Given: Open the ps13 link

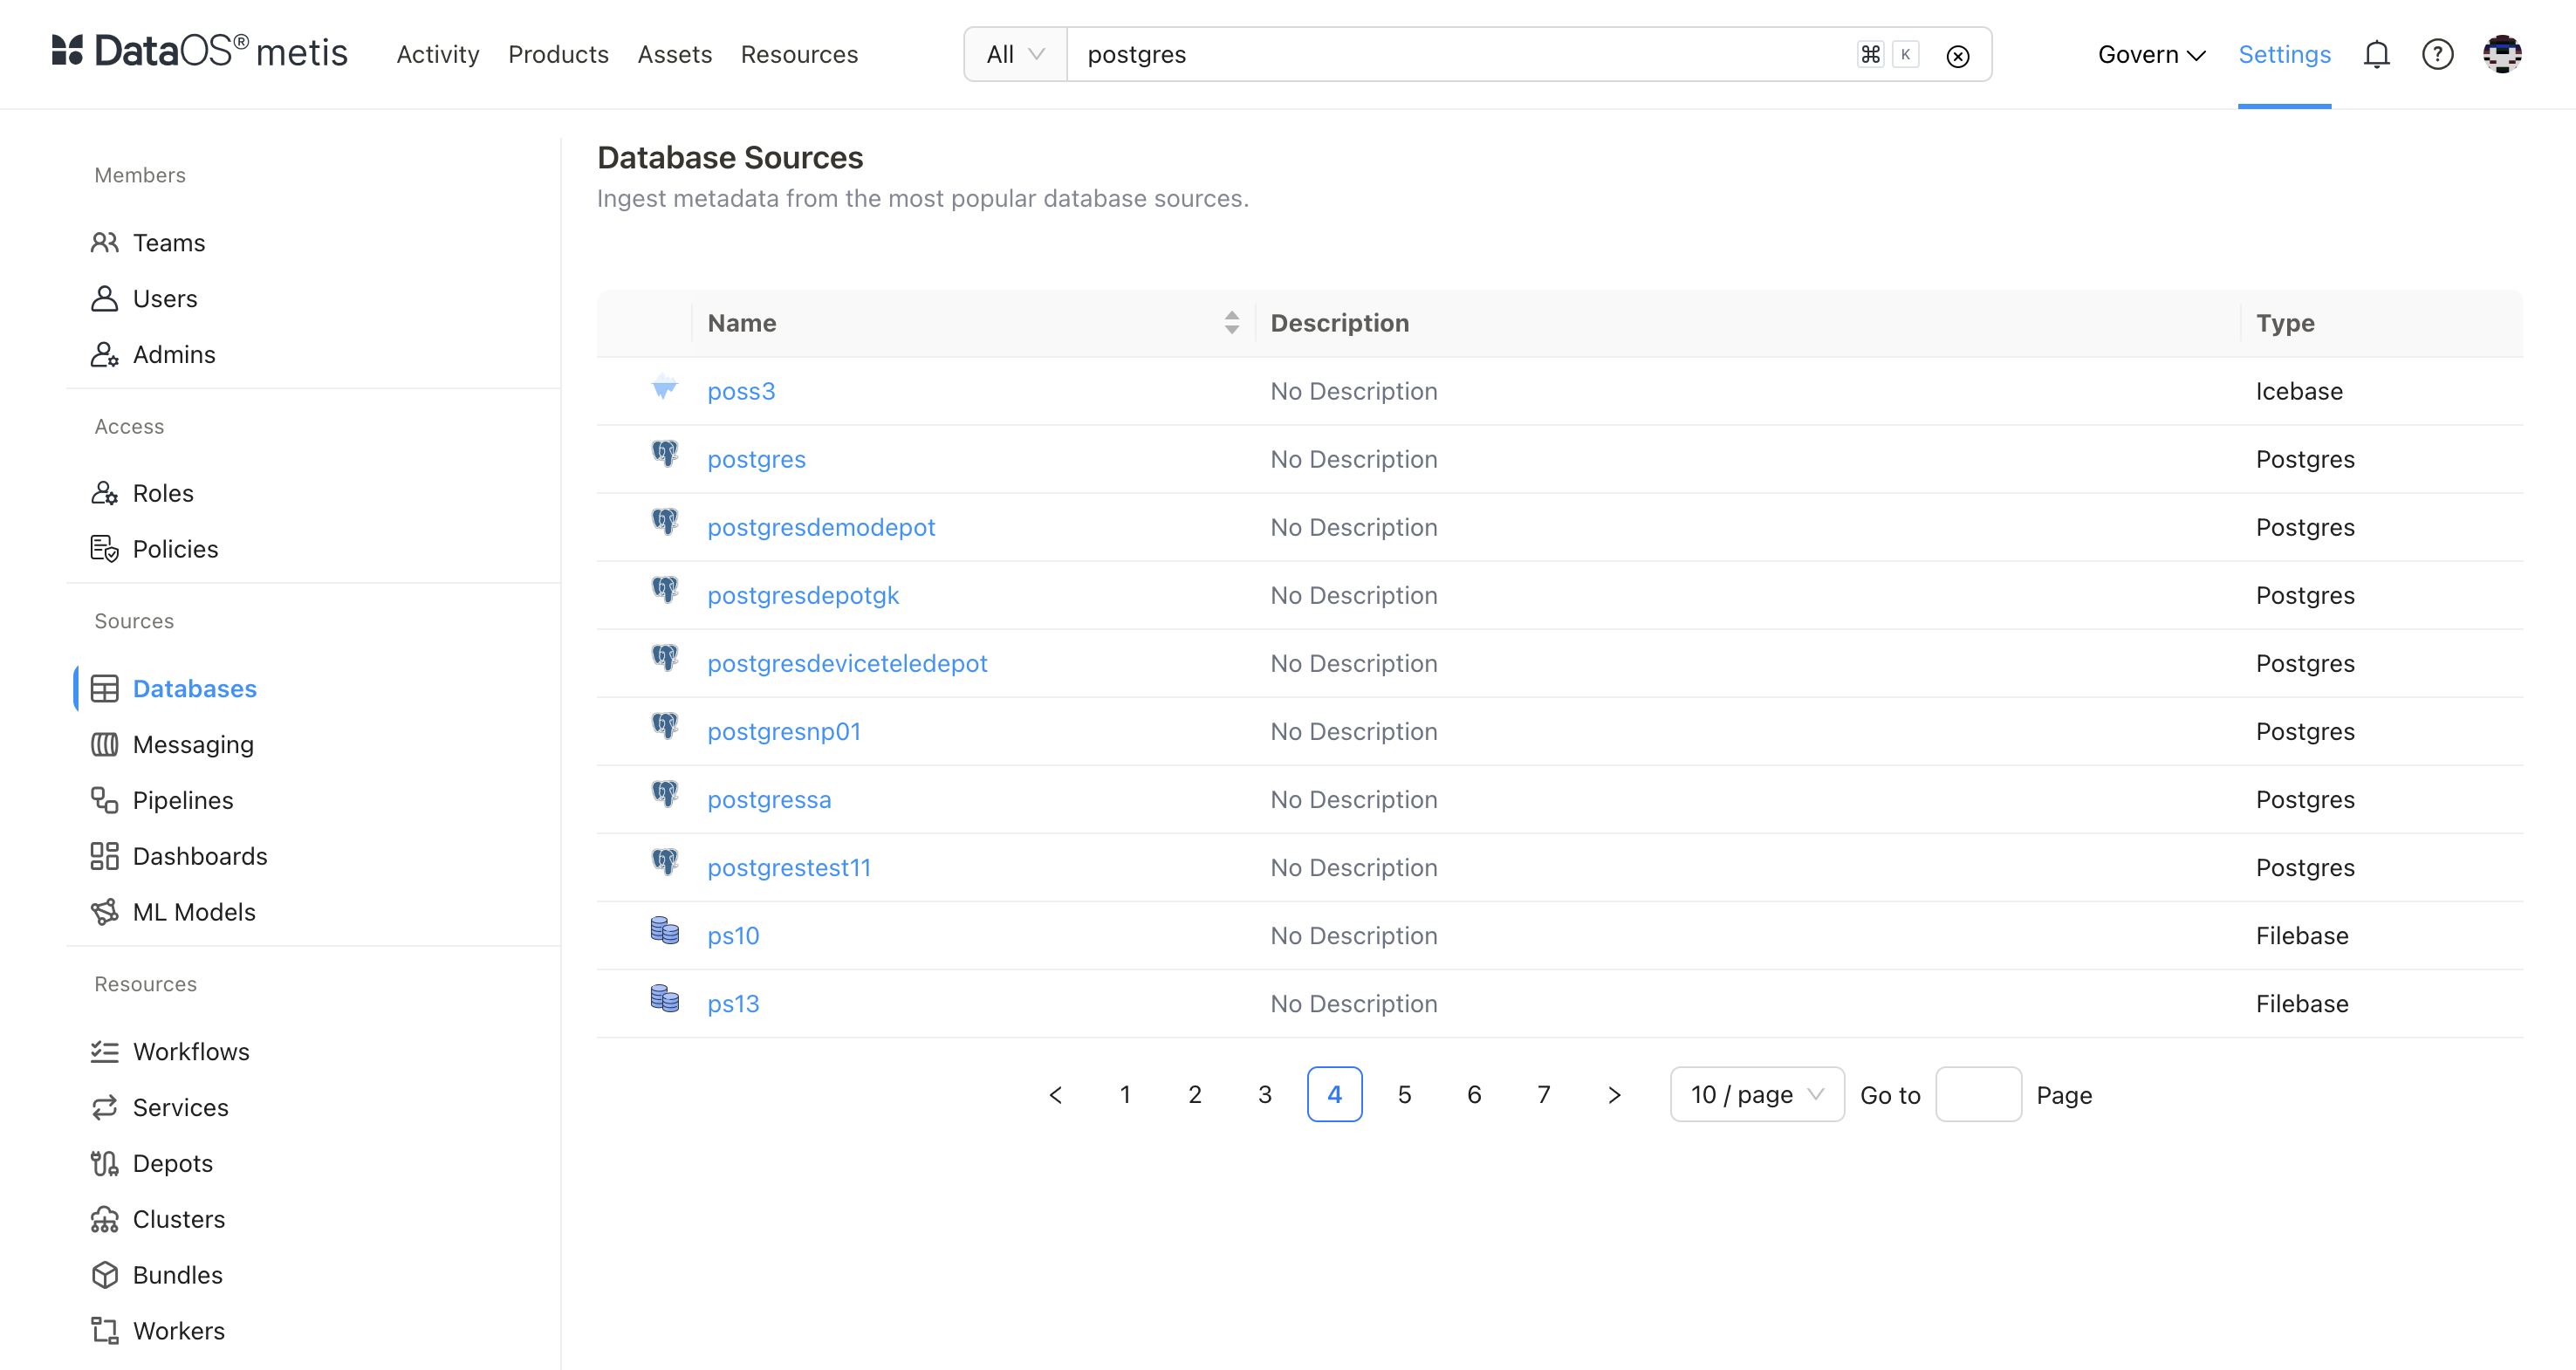Looking at the screenshot, I should click(x=733, y=1003).
